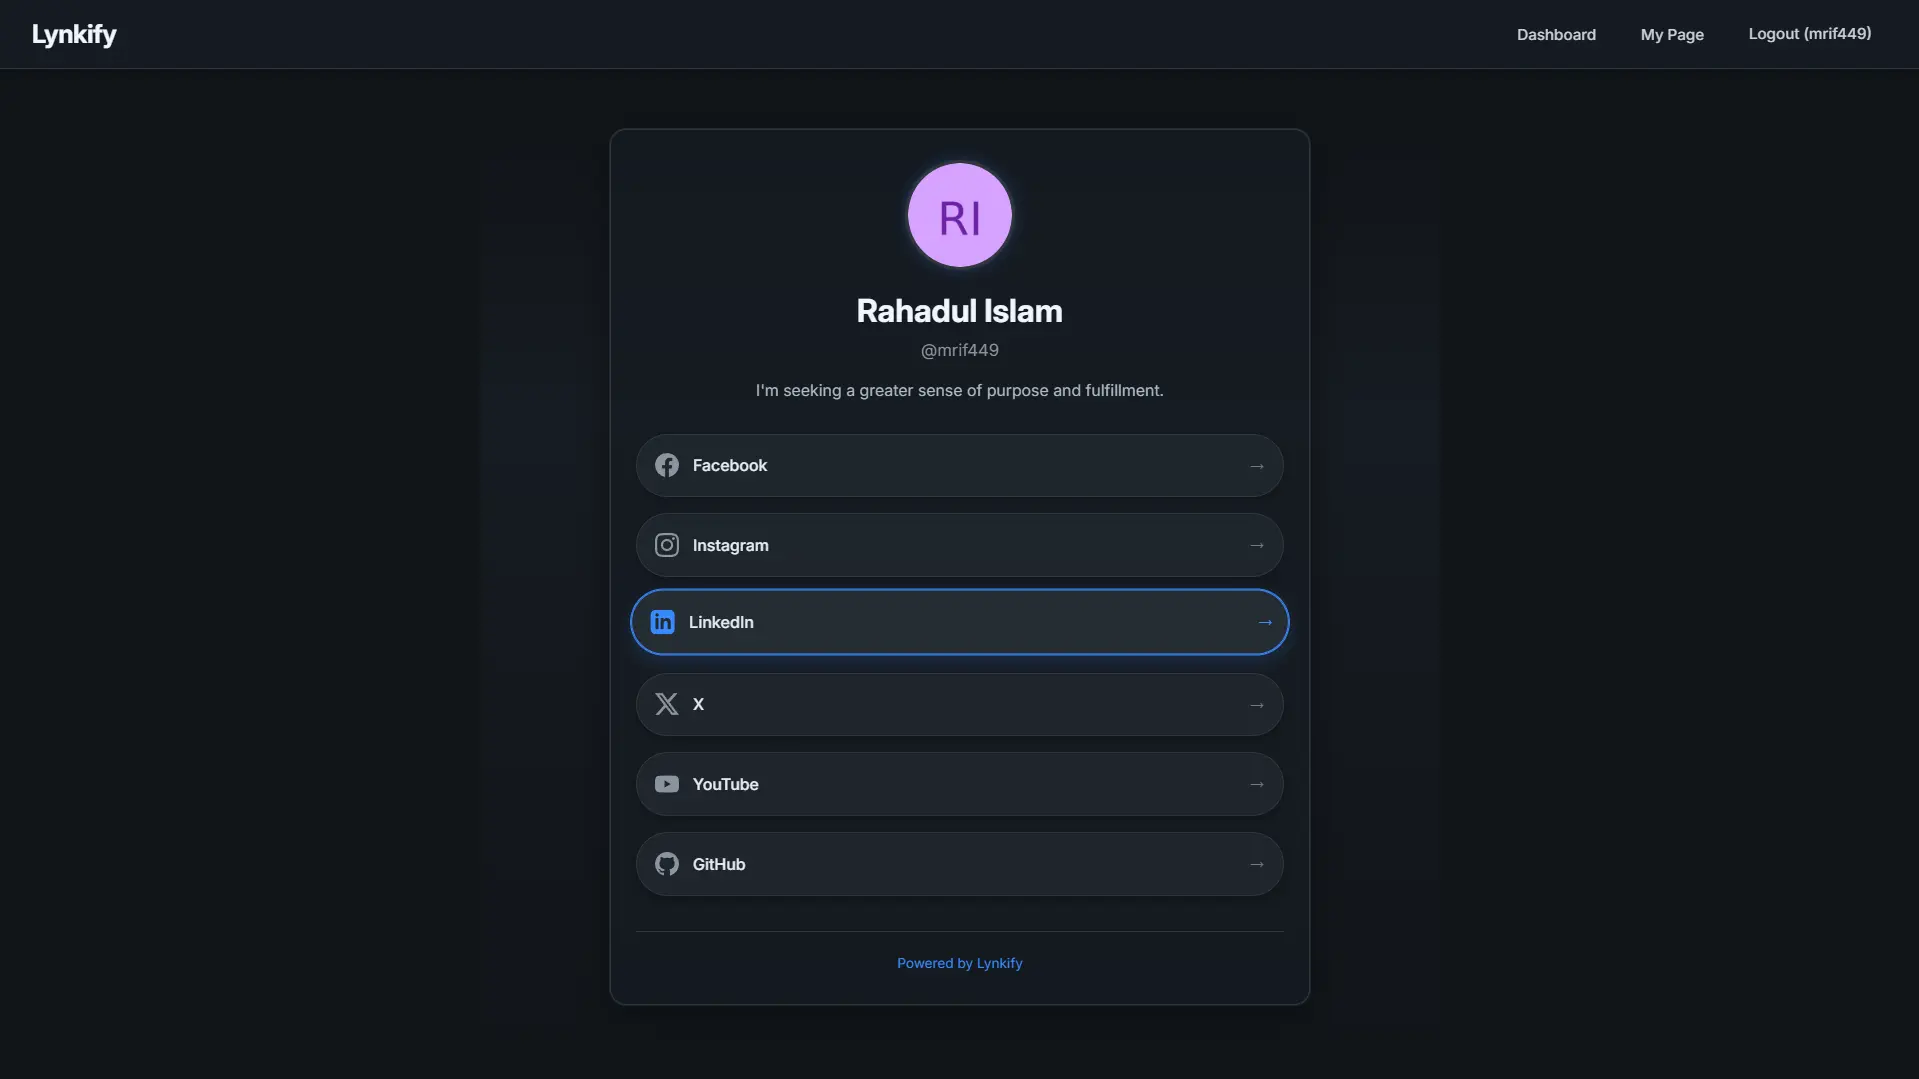Click the blue LinkedIn icon
Screen dimensions: 1919x1079
tap(662, 622)
